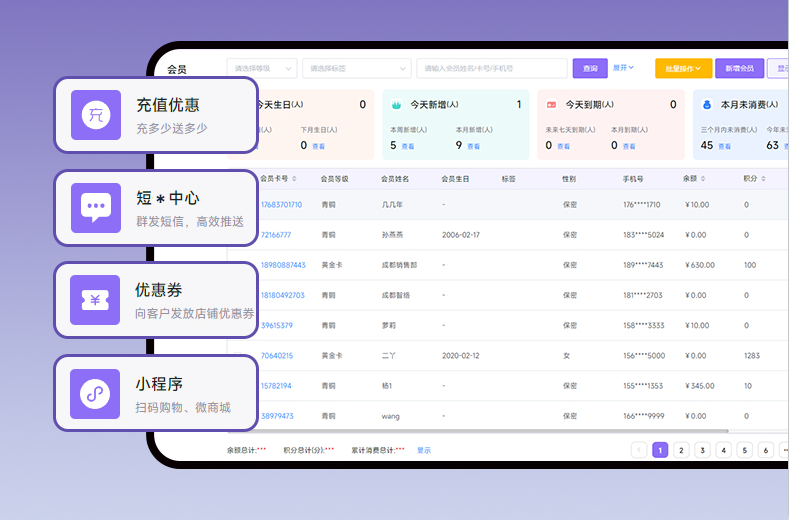The height and width of the screenshot is (520, 789).
Task: Expand more filters with 展开
Action: pos(623,68)
